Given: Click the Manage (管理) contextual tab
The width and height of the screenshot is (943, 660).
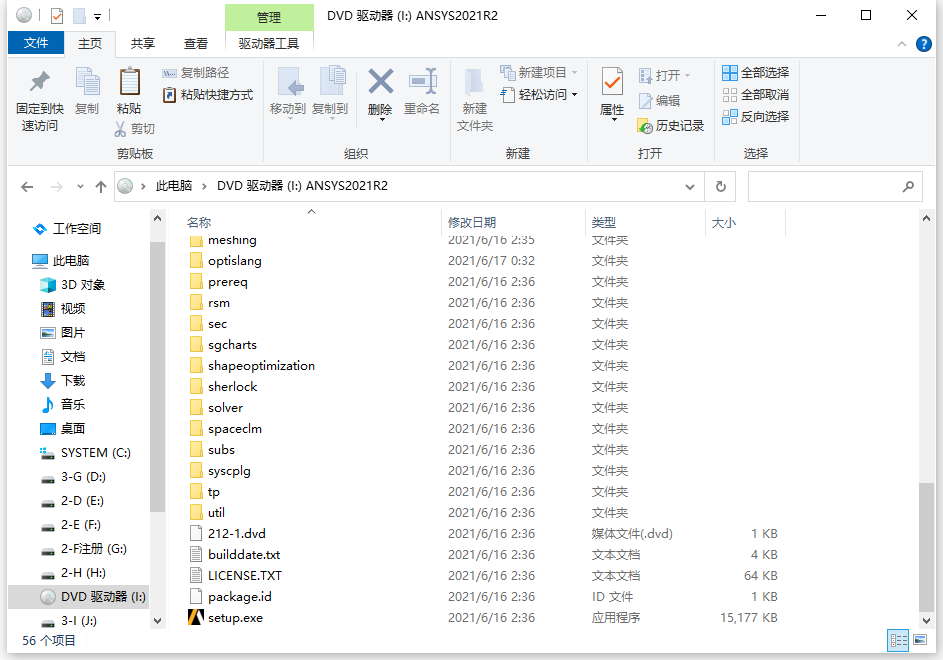Looking at the screenshot, I should coord(269,17).
